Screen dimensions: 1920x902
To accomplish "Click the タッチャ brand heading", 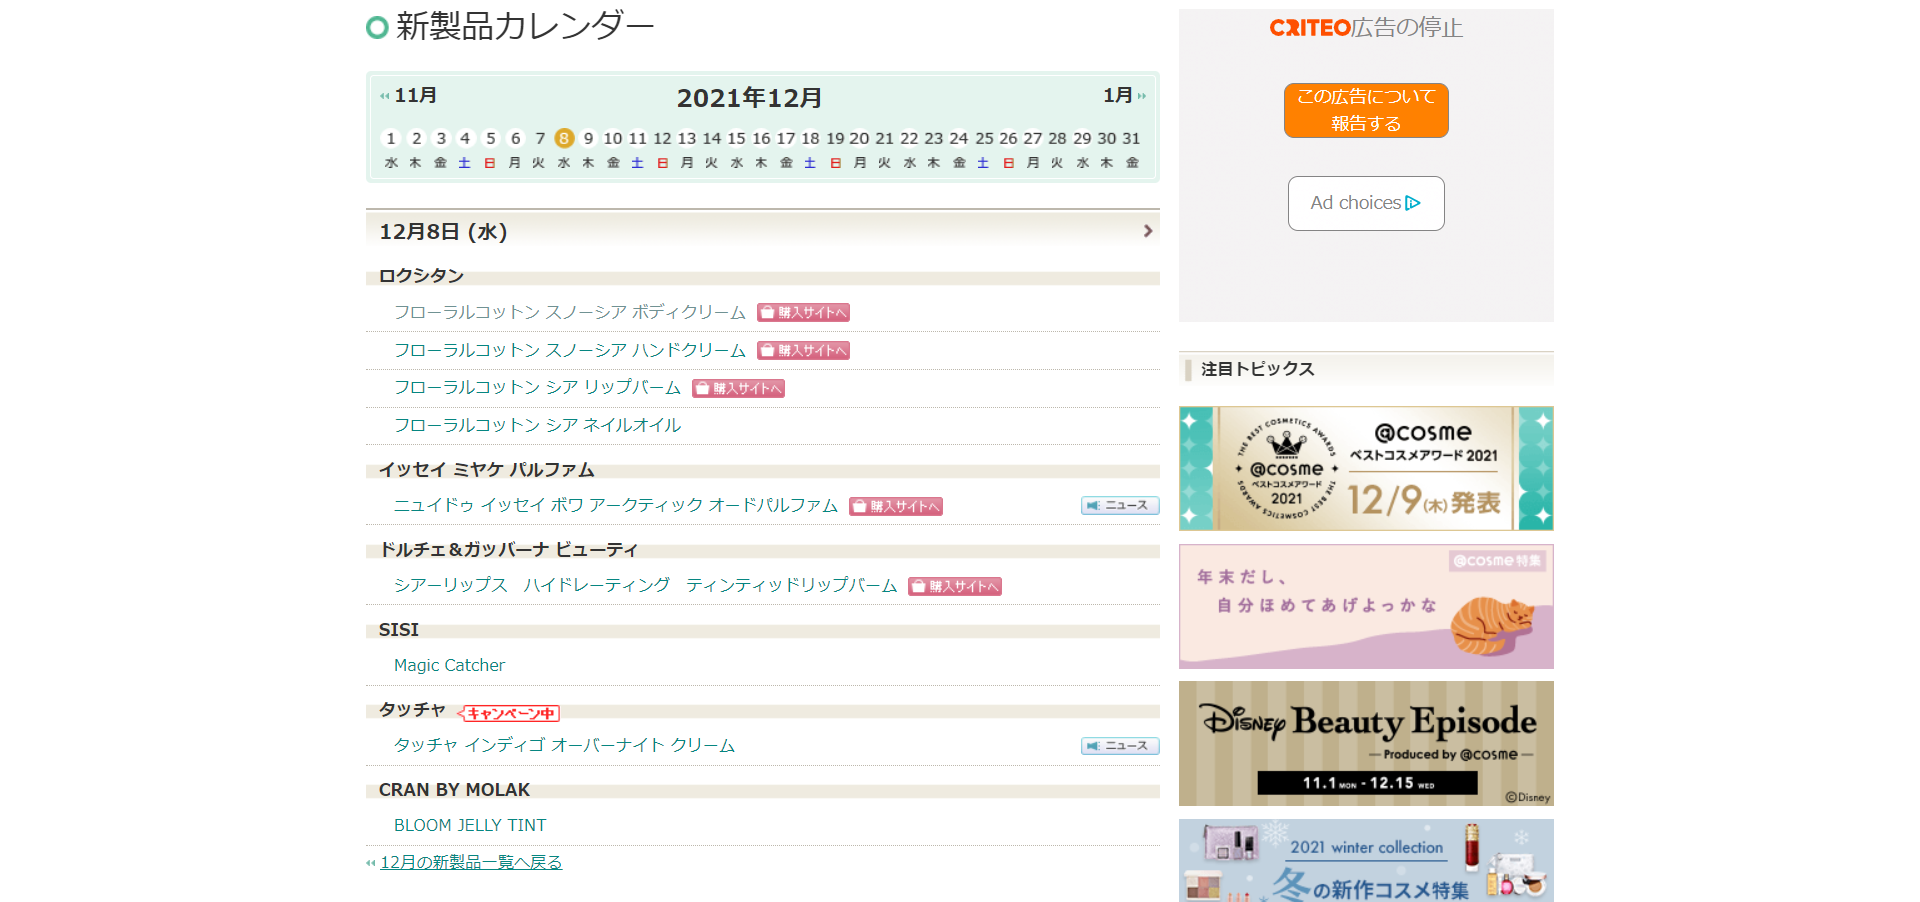I will pos(412,709).
